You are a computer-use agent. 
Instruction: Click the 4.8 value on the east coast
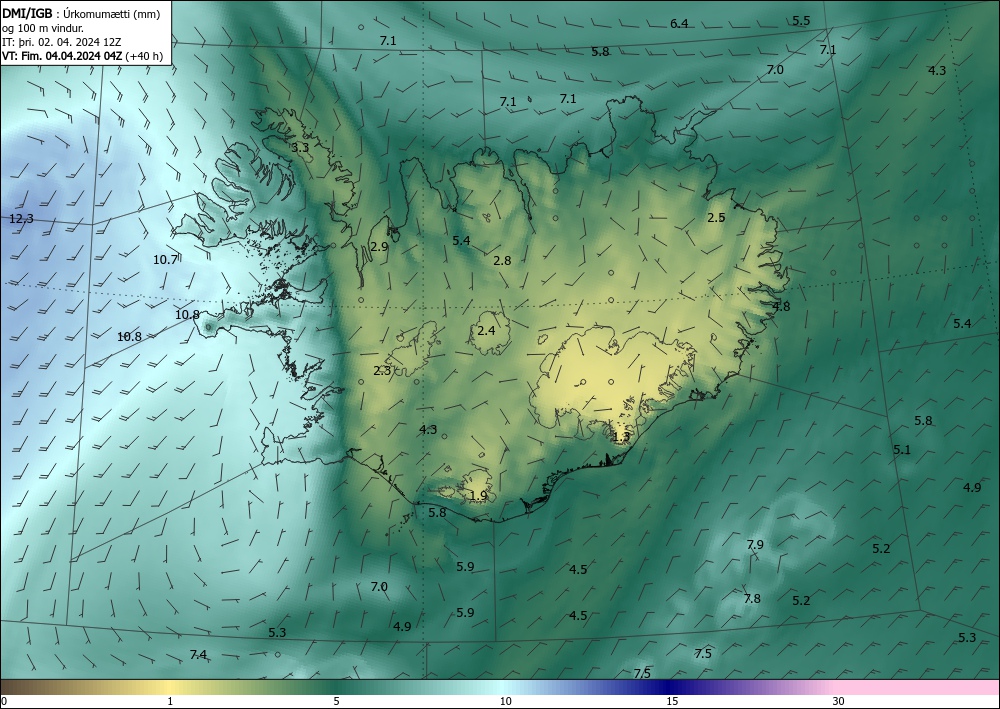pyautogui.click(x=781, y=307)
